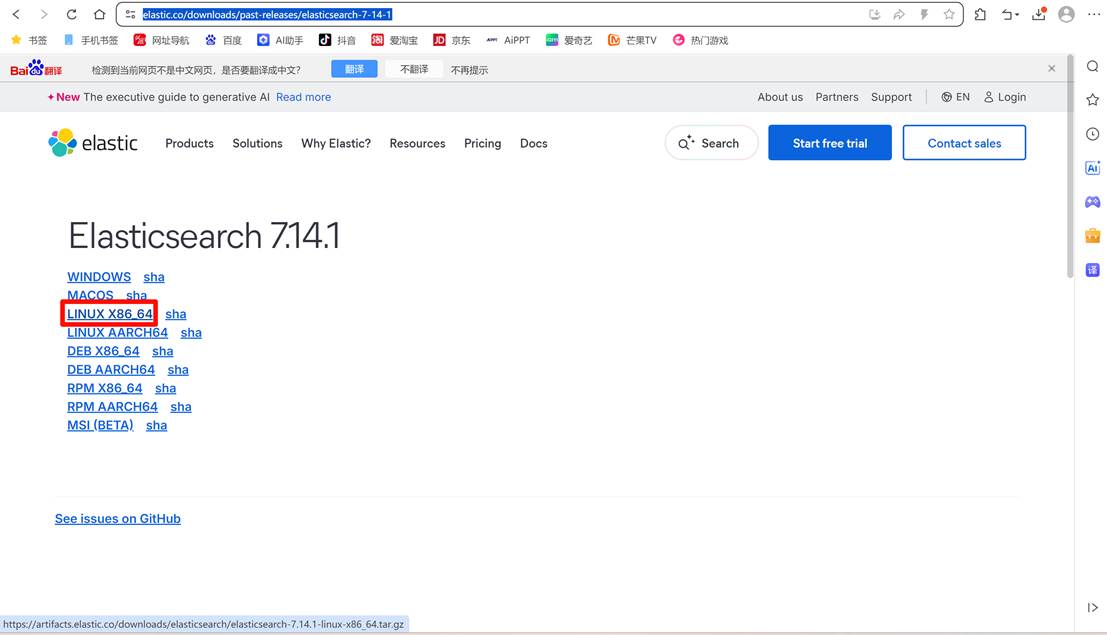1107x635 pixels.
Task: Open the 京东 bookmark
Action: coord(452,40)
